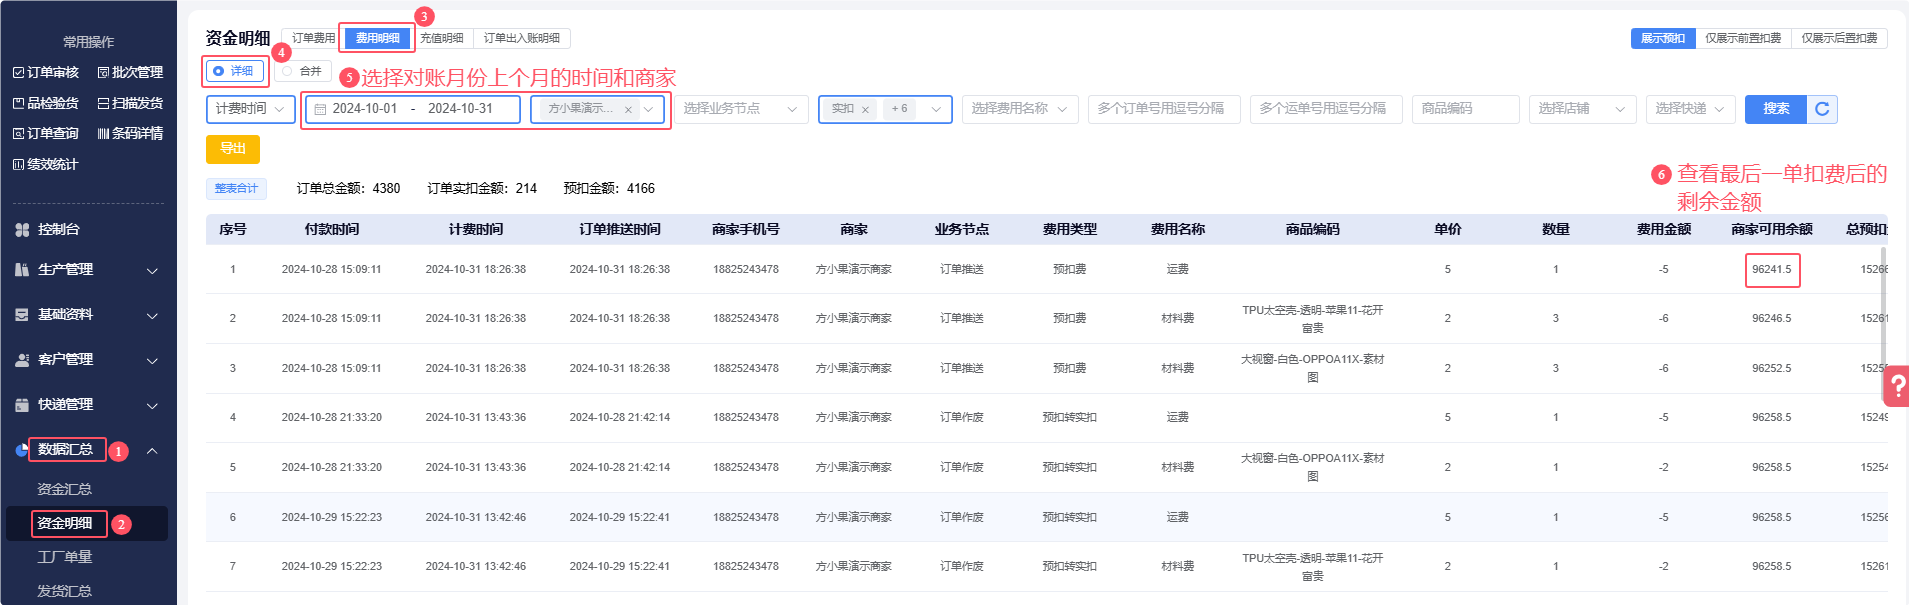Click the 生产管理 menu icon

[22, 270]
